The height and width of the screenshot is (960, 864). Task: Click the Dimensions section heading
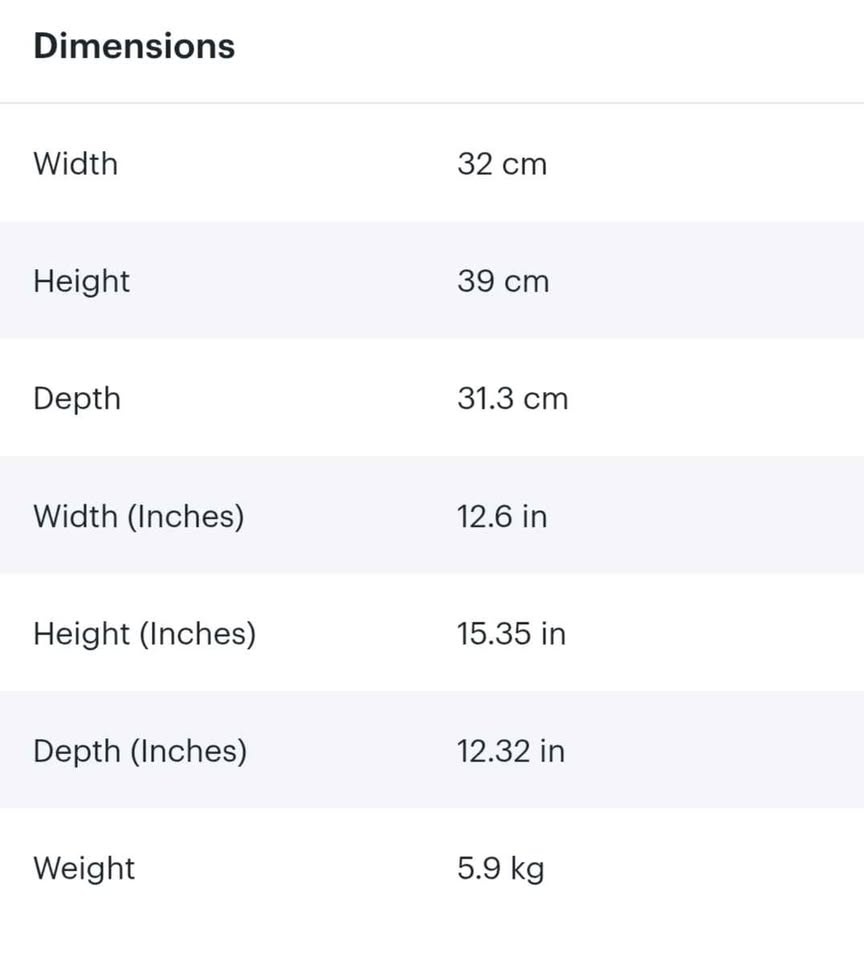(x=134, y=46)
